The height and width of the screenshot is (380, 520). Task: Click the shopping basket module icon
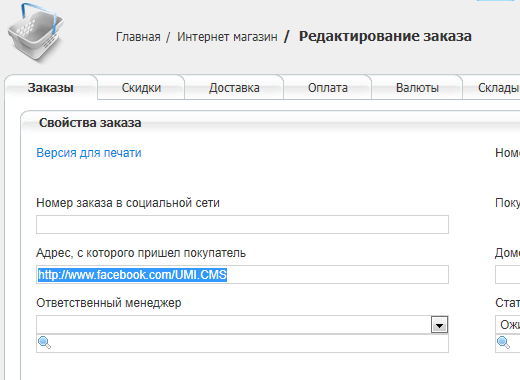36,33
